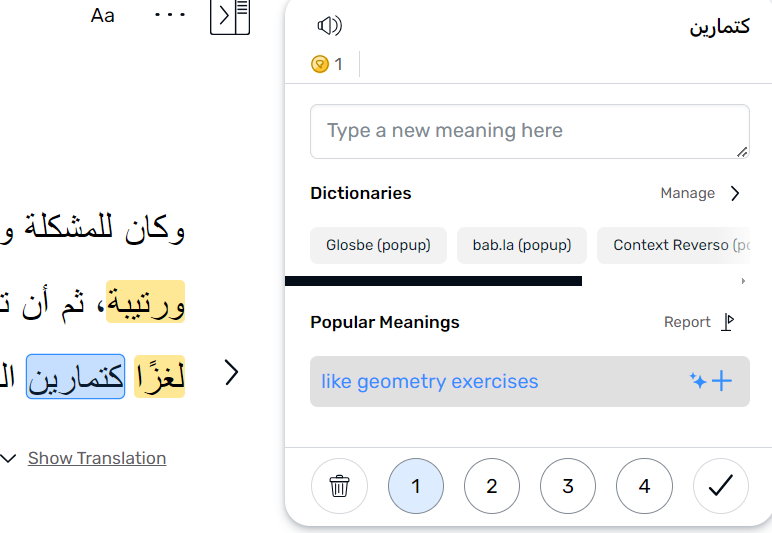Viewport: 772px width, 533px height.
Task: Set word status to level 3
Action: point(568,486)
